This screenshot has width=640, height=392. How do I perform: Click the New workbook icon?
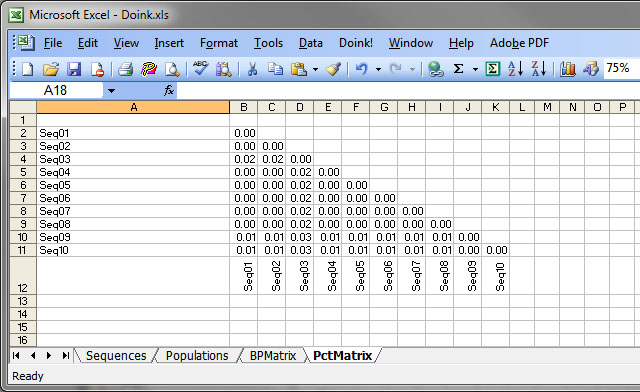[27, 69]
